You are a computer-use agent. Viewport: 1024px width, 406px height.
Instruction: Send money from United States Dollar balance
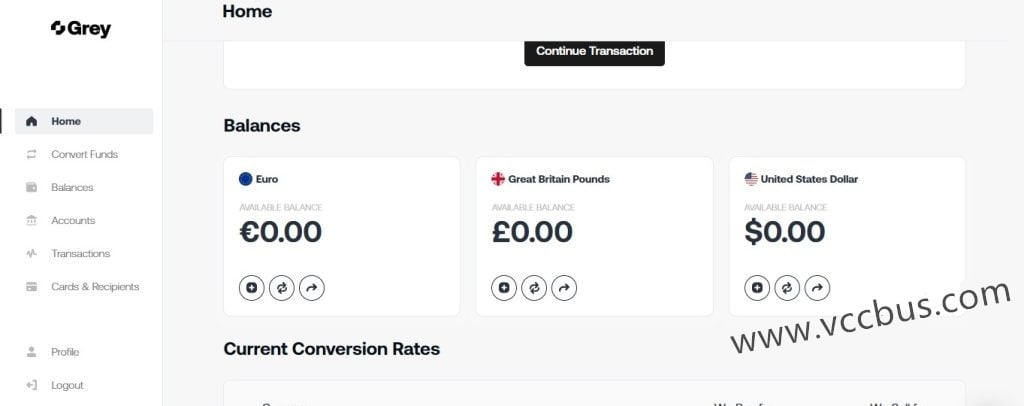pos(817,287)
